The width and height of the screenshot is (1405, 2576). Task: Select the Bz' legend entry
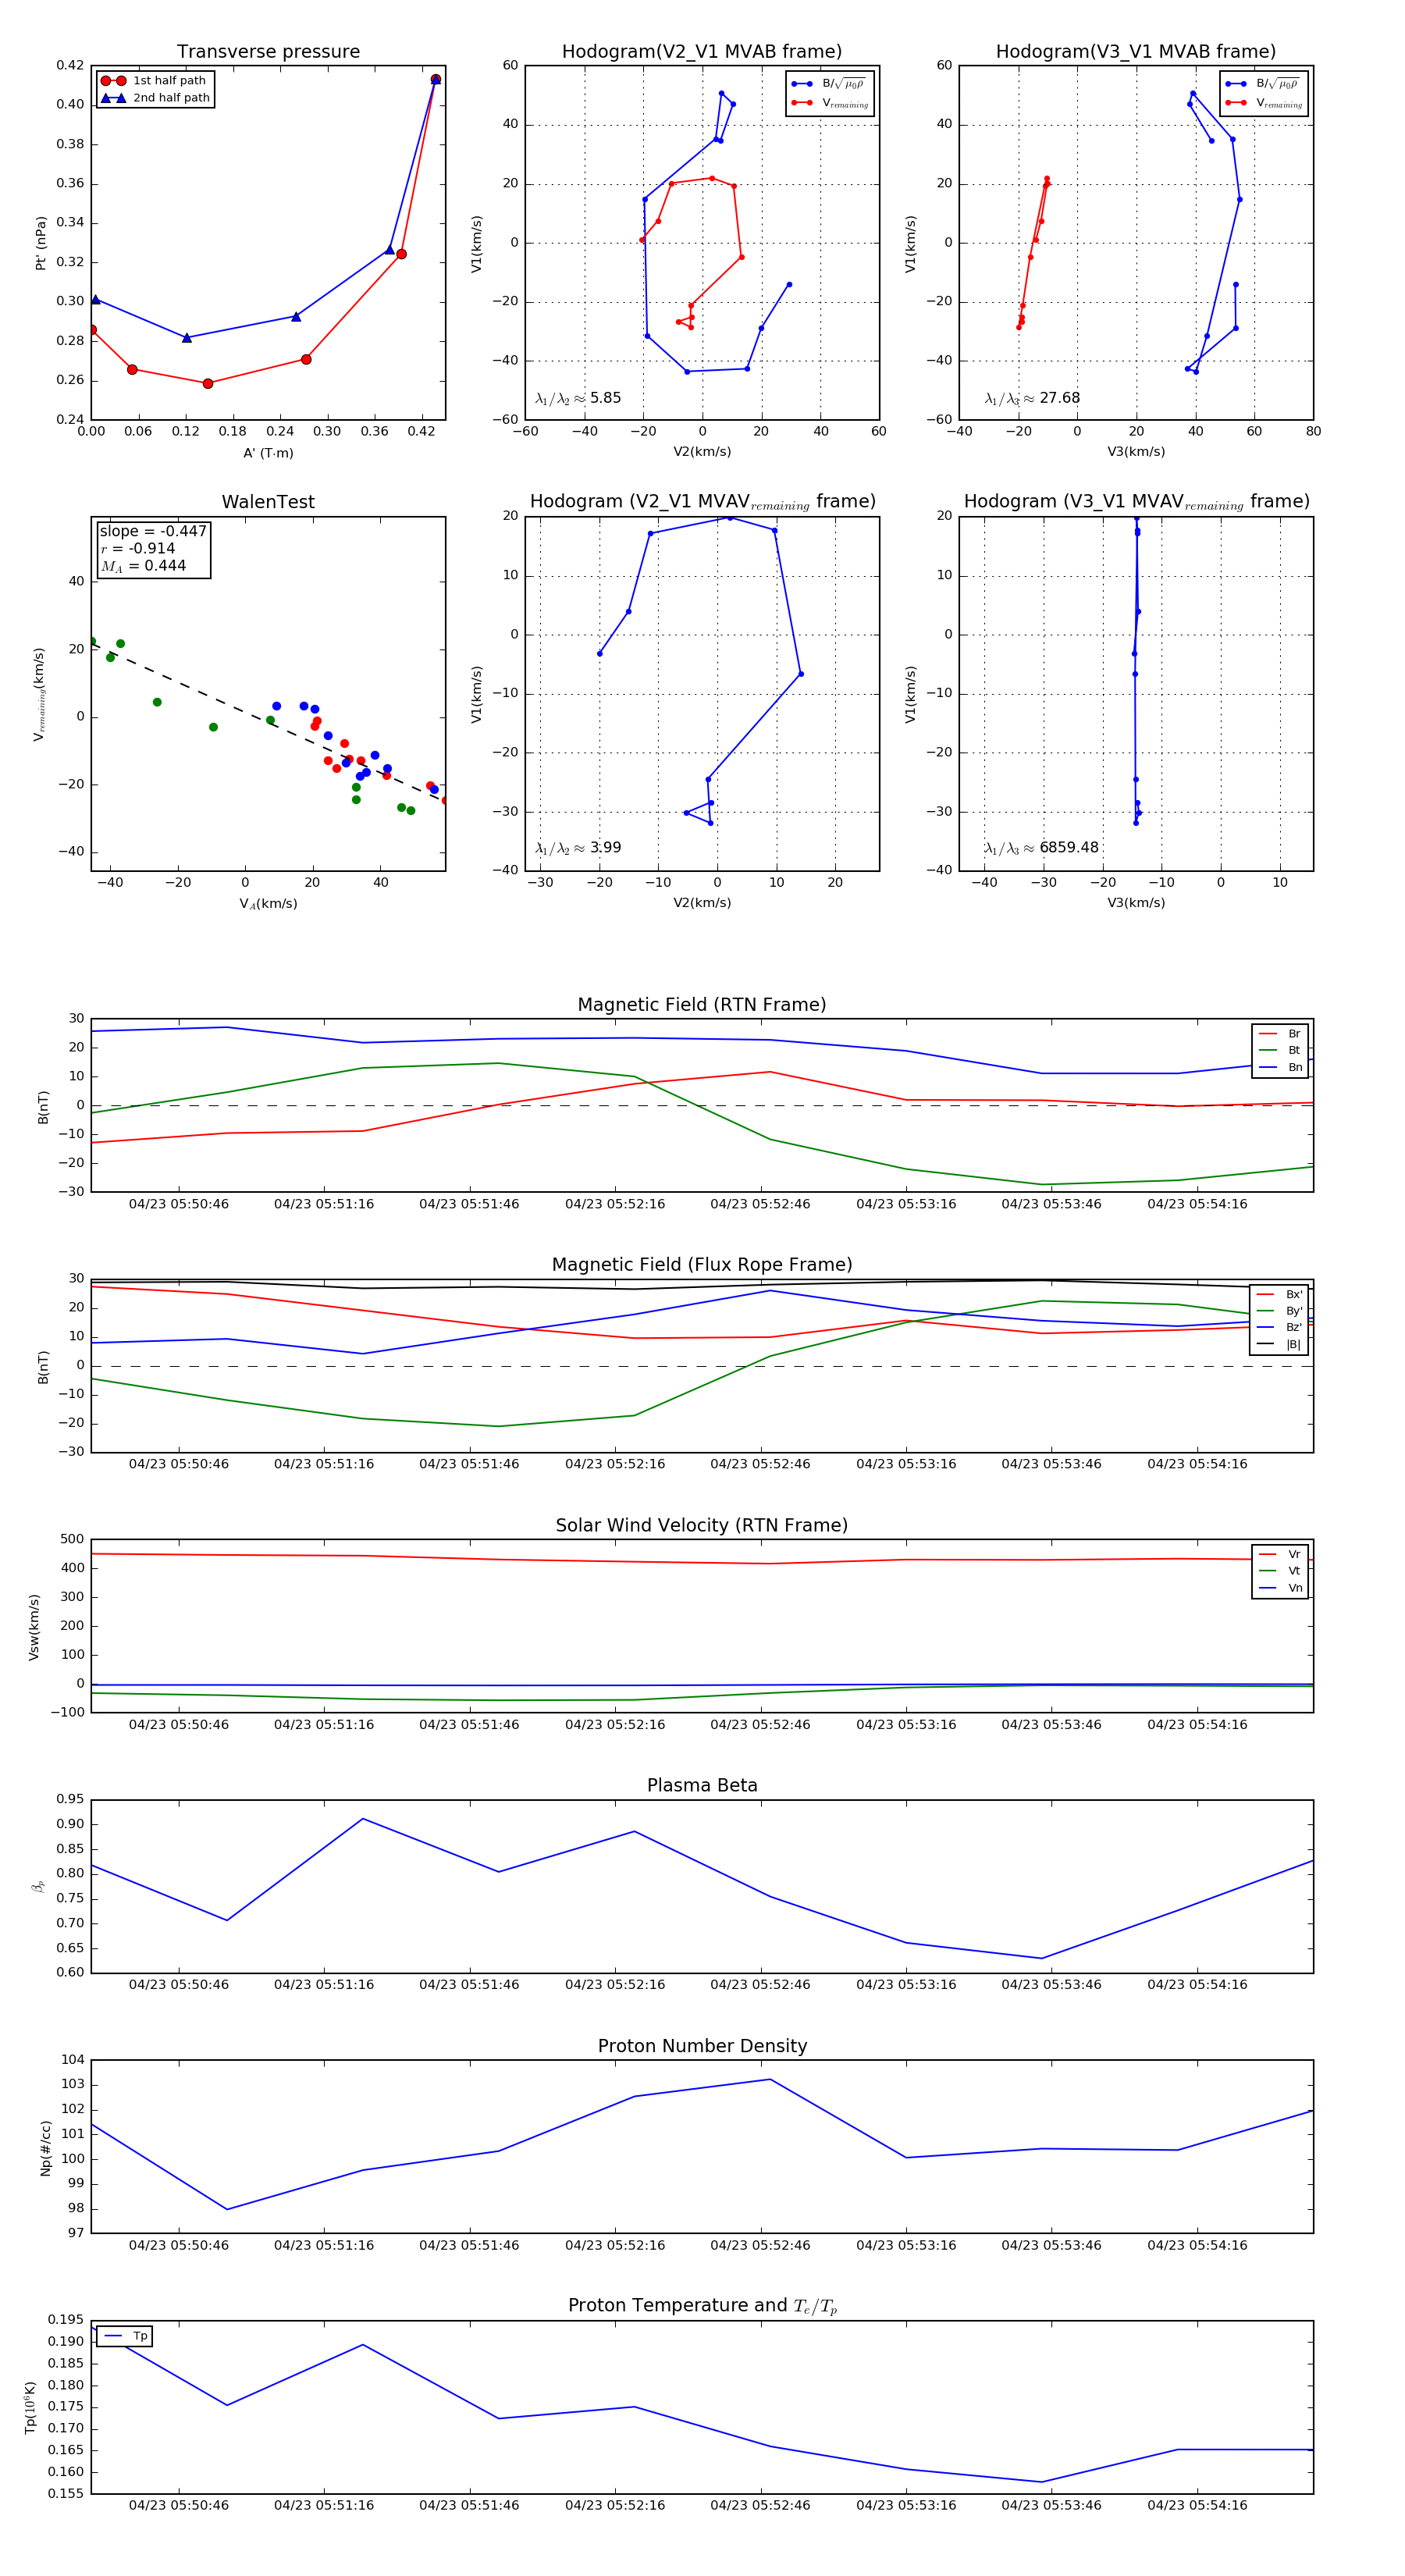[1280, 1327]
